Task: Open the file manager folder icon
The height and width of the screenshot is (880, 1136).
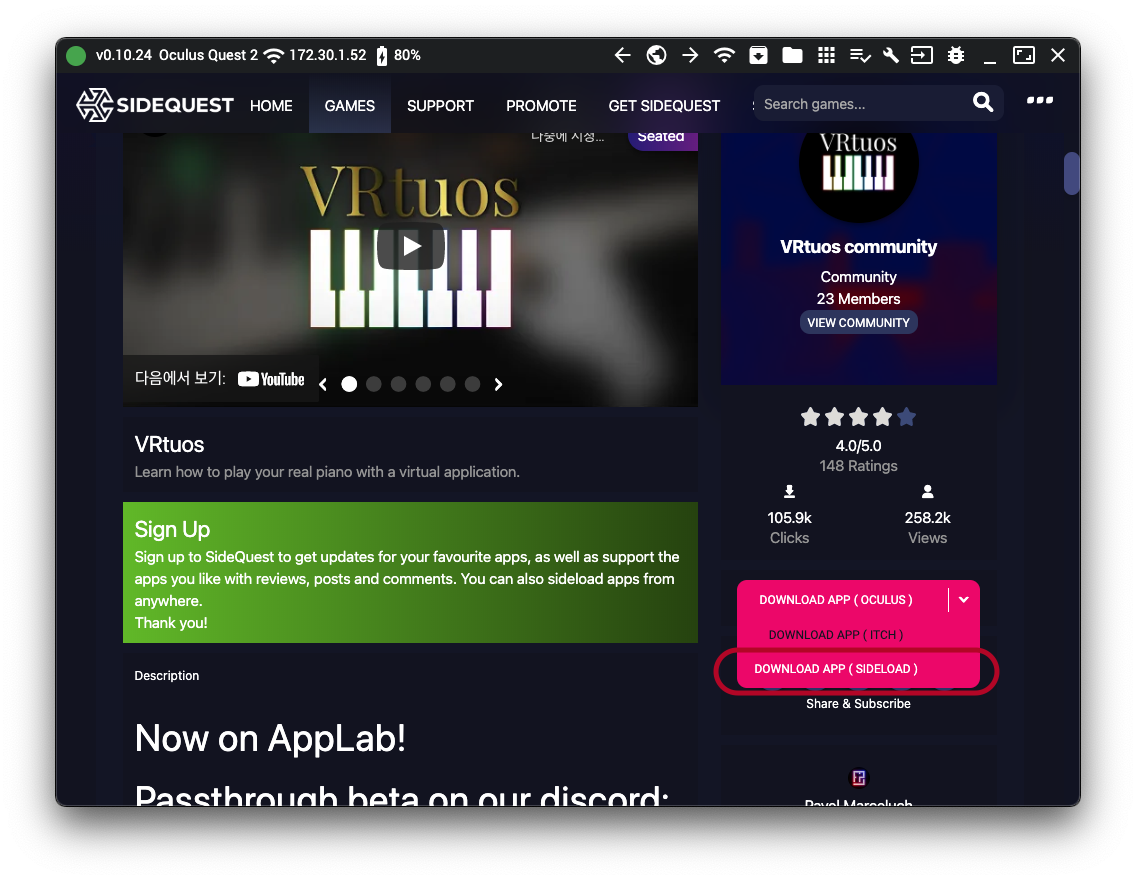Action: tap(793, 56)
